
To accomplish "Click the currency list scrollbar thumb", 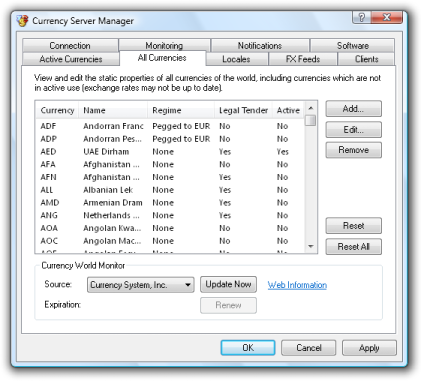I will click(311, 120).
